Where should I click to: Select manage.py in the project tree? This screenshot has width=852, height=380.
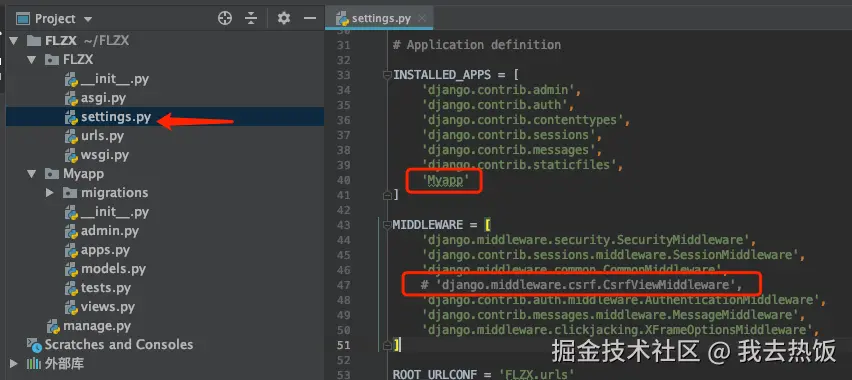point(97,326)
